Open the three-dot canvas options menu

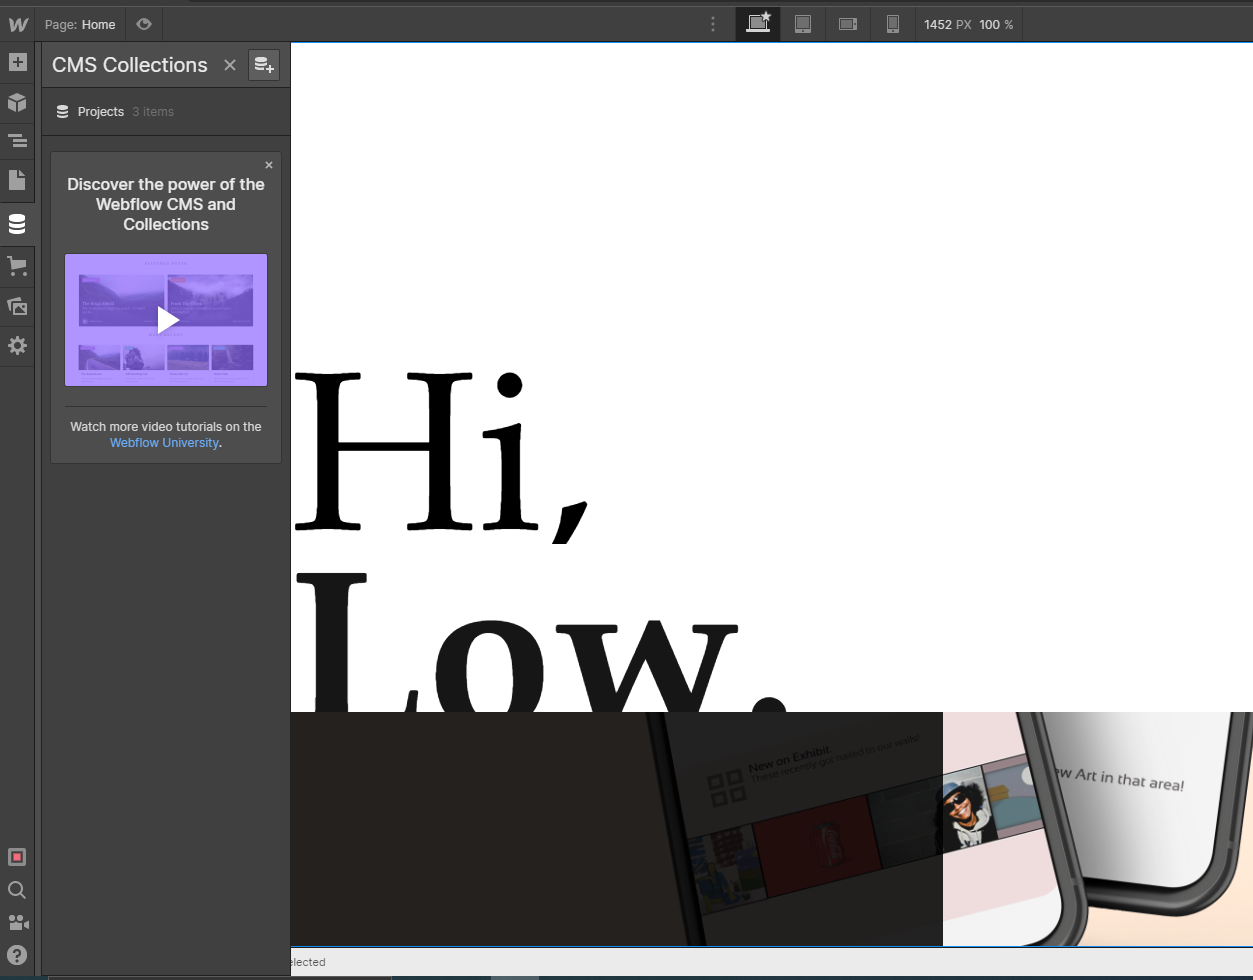click(x=713, y=24)
